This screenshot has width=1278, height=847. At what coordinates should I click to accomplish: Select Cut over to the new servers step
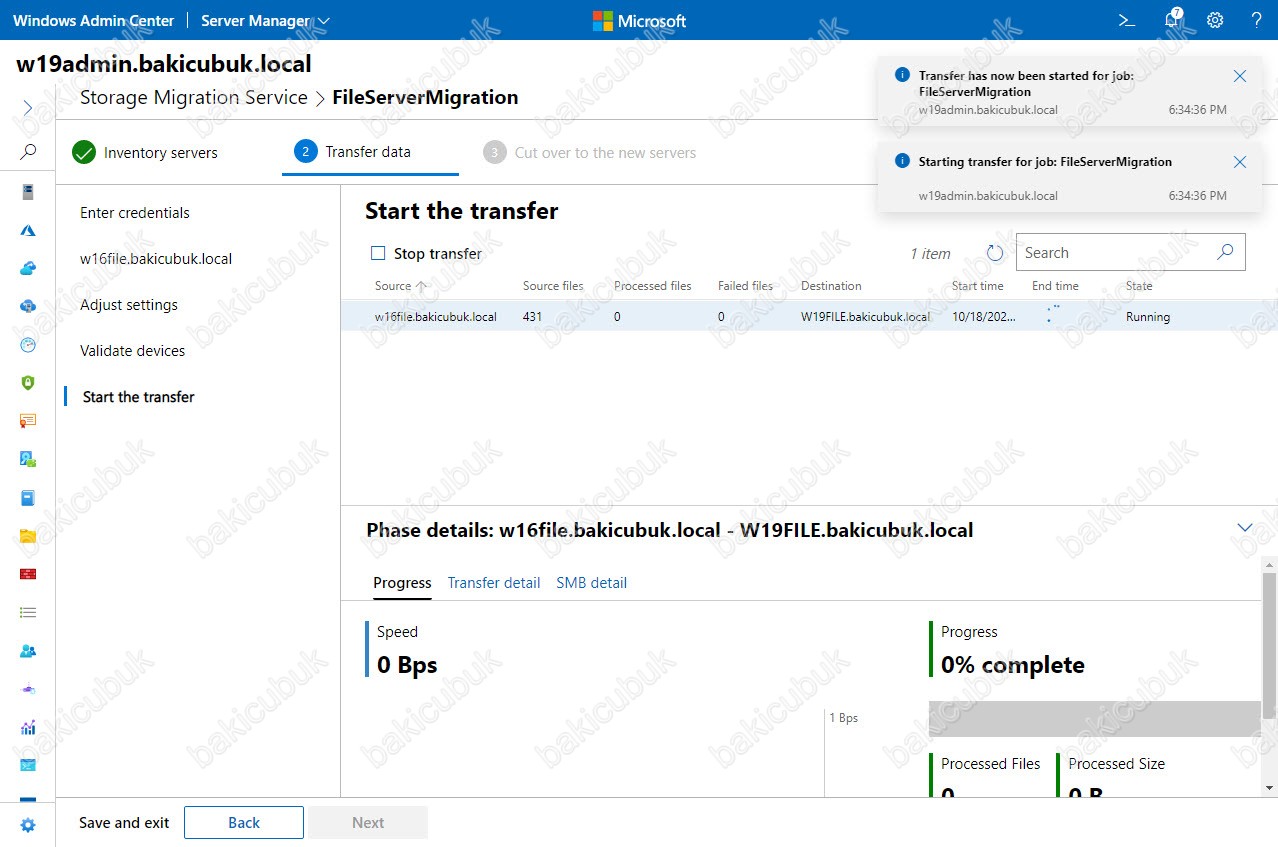pos(590,153)
